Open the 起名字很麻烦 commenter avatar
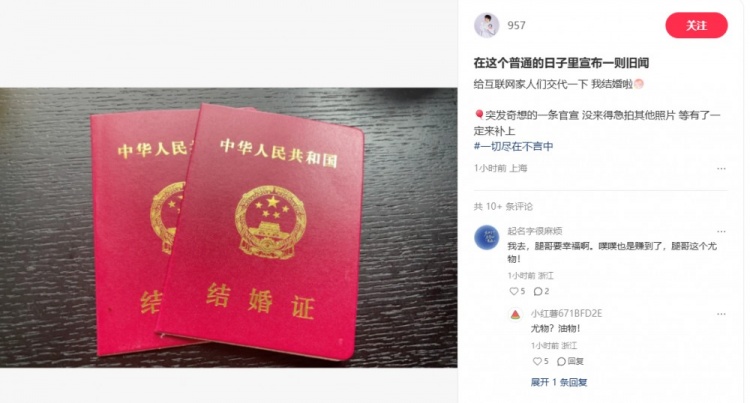This screenshot has width=750, height=403. click(486, 237)
